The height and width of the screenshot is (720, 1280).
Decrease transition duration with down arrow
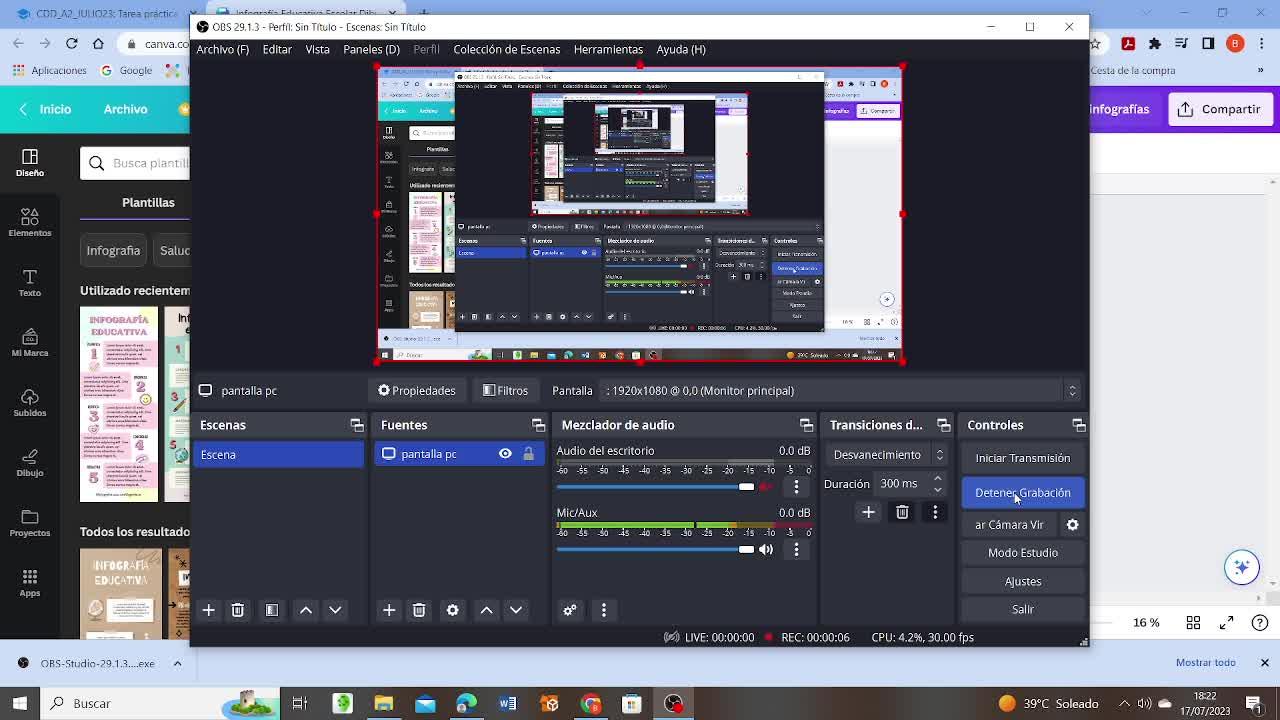pos(937,490)
